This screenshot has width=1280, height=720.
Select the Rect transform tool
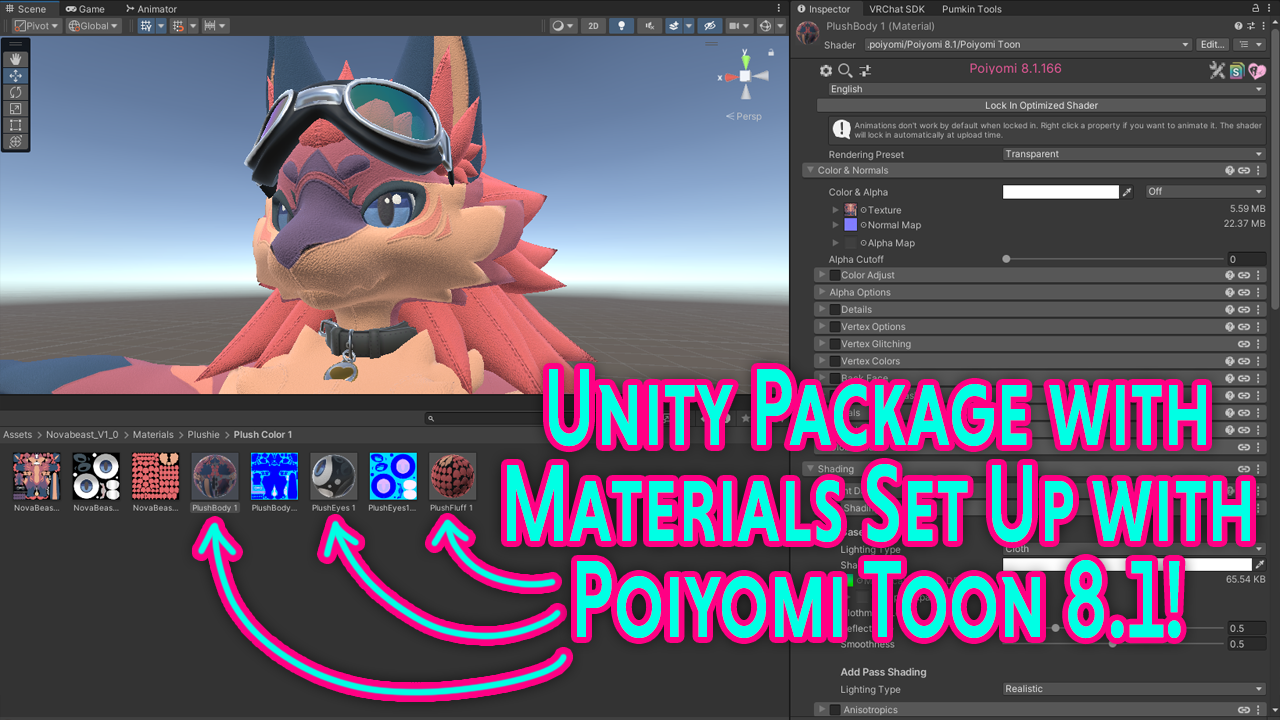(15, 125)
